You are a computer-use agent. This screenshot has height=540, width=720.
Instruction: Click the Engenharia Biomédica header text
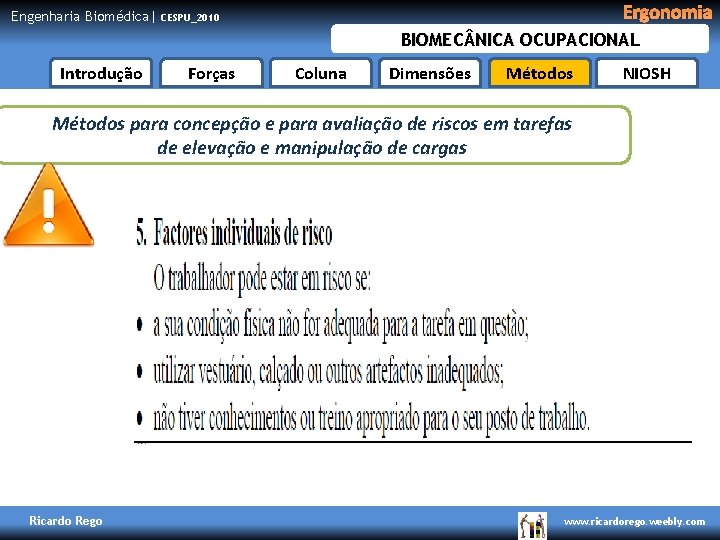[79, 17]
